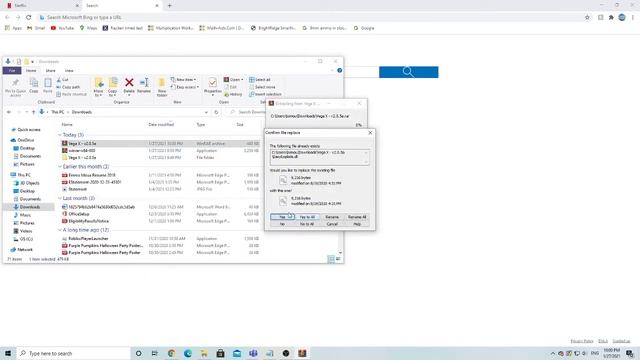The height and width of the screenshot is (360, 640).
Task: Click the taskbar search box
Action: click(73, 353)
